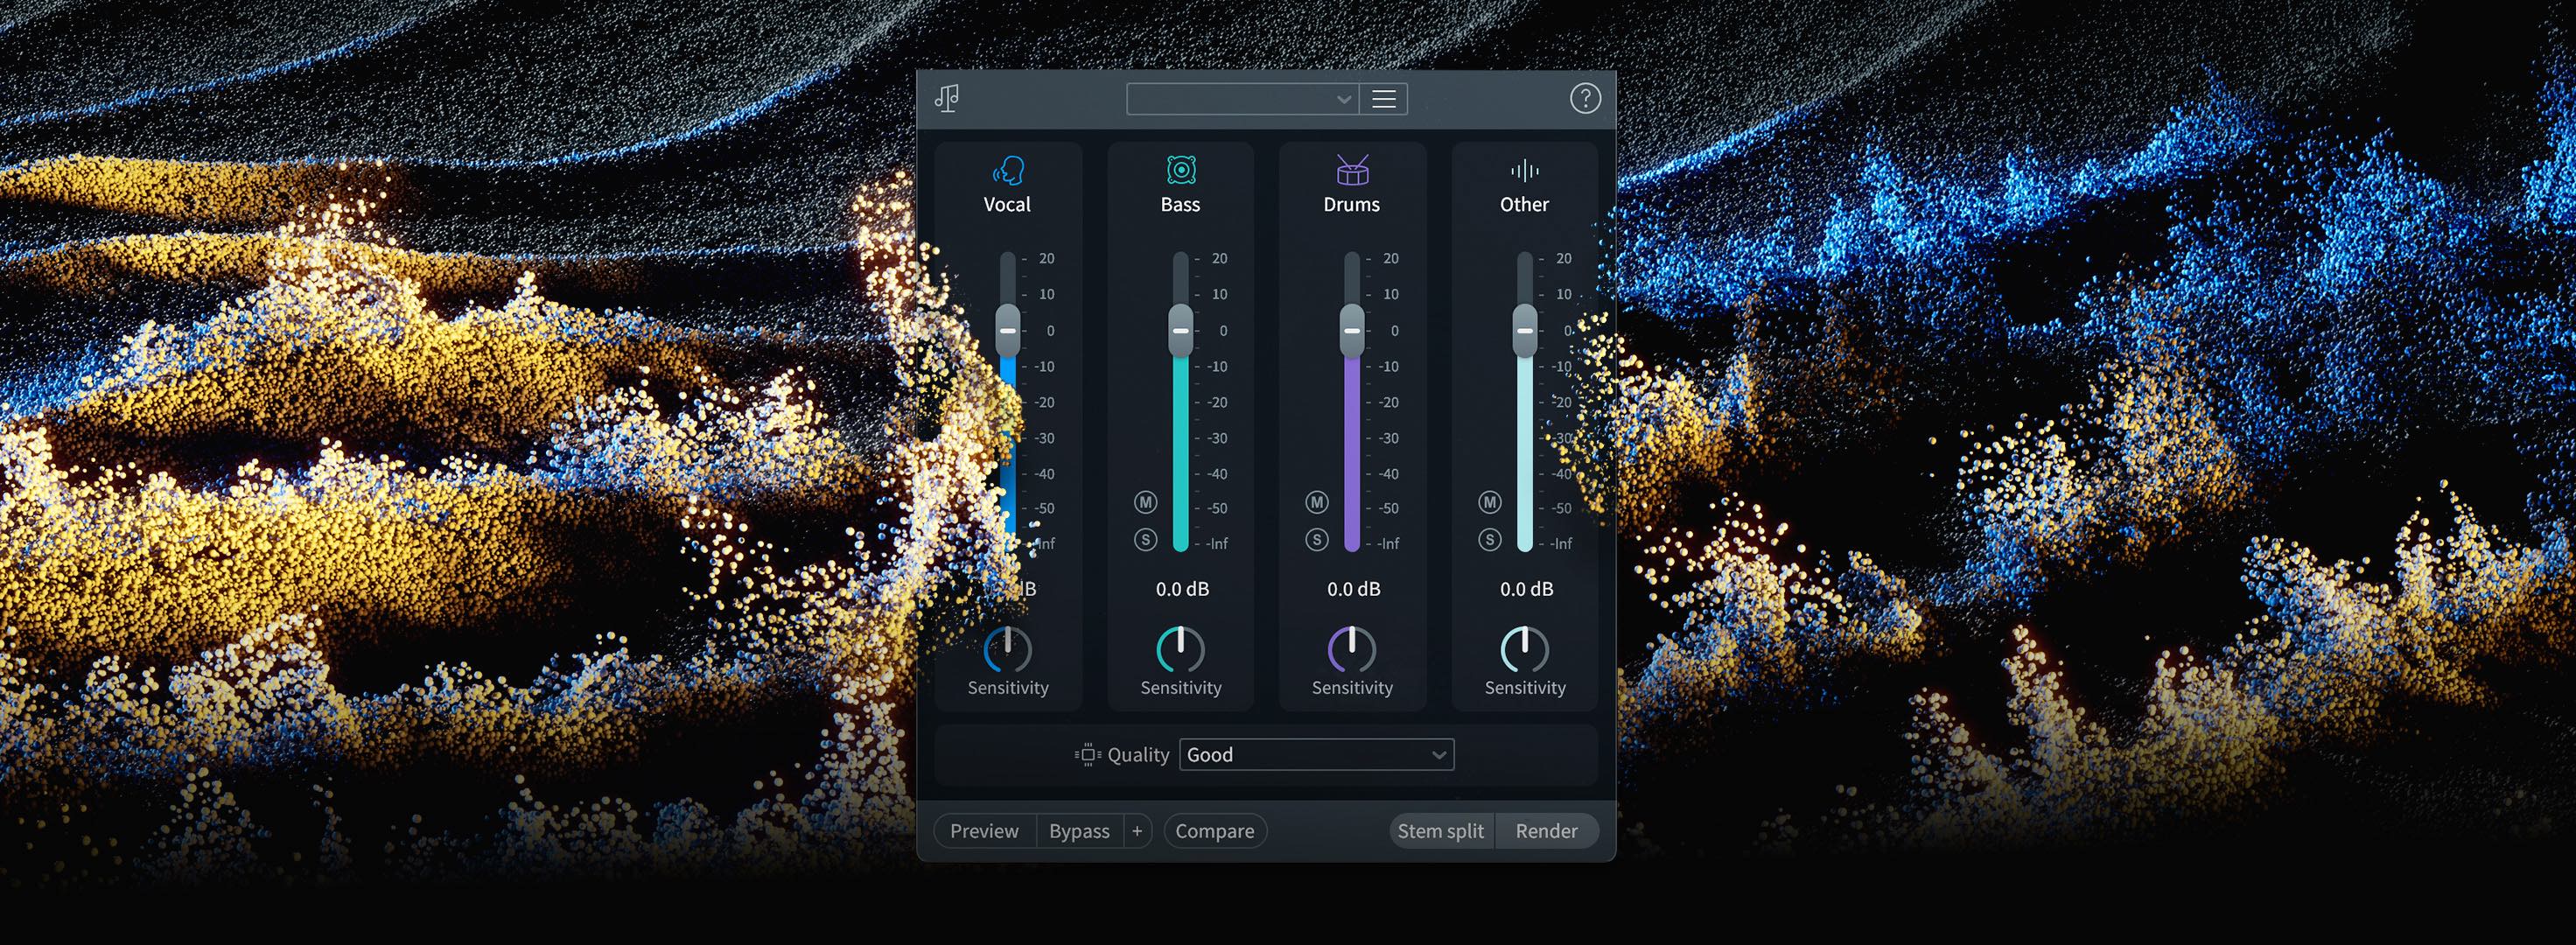This screenshot has width=2576, height=945.
Task: Click the Drums Sensitivity knob
Action: pos(1352,650)
